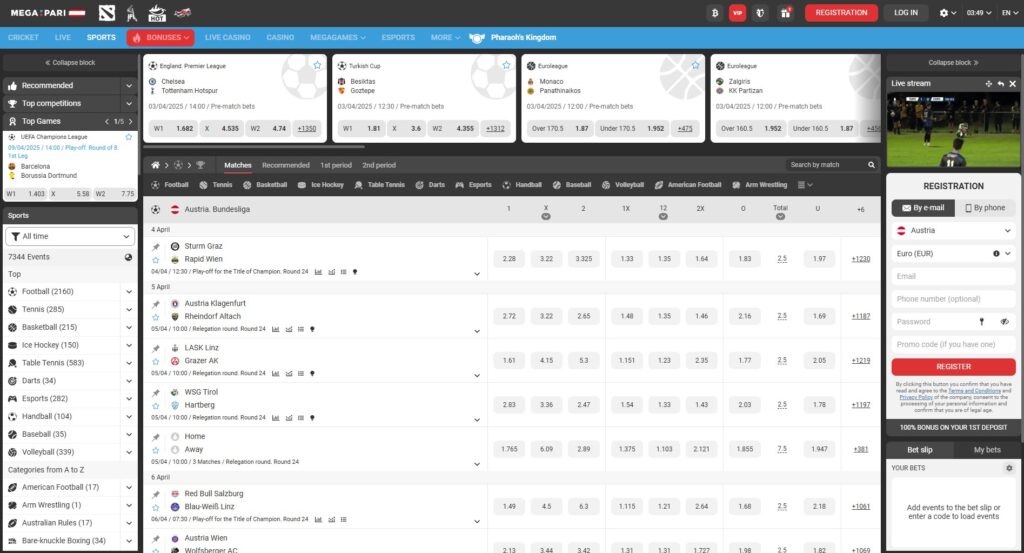Open the Dota 2 esports icon in header

tap(106, 12)
